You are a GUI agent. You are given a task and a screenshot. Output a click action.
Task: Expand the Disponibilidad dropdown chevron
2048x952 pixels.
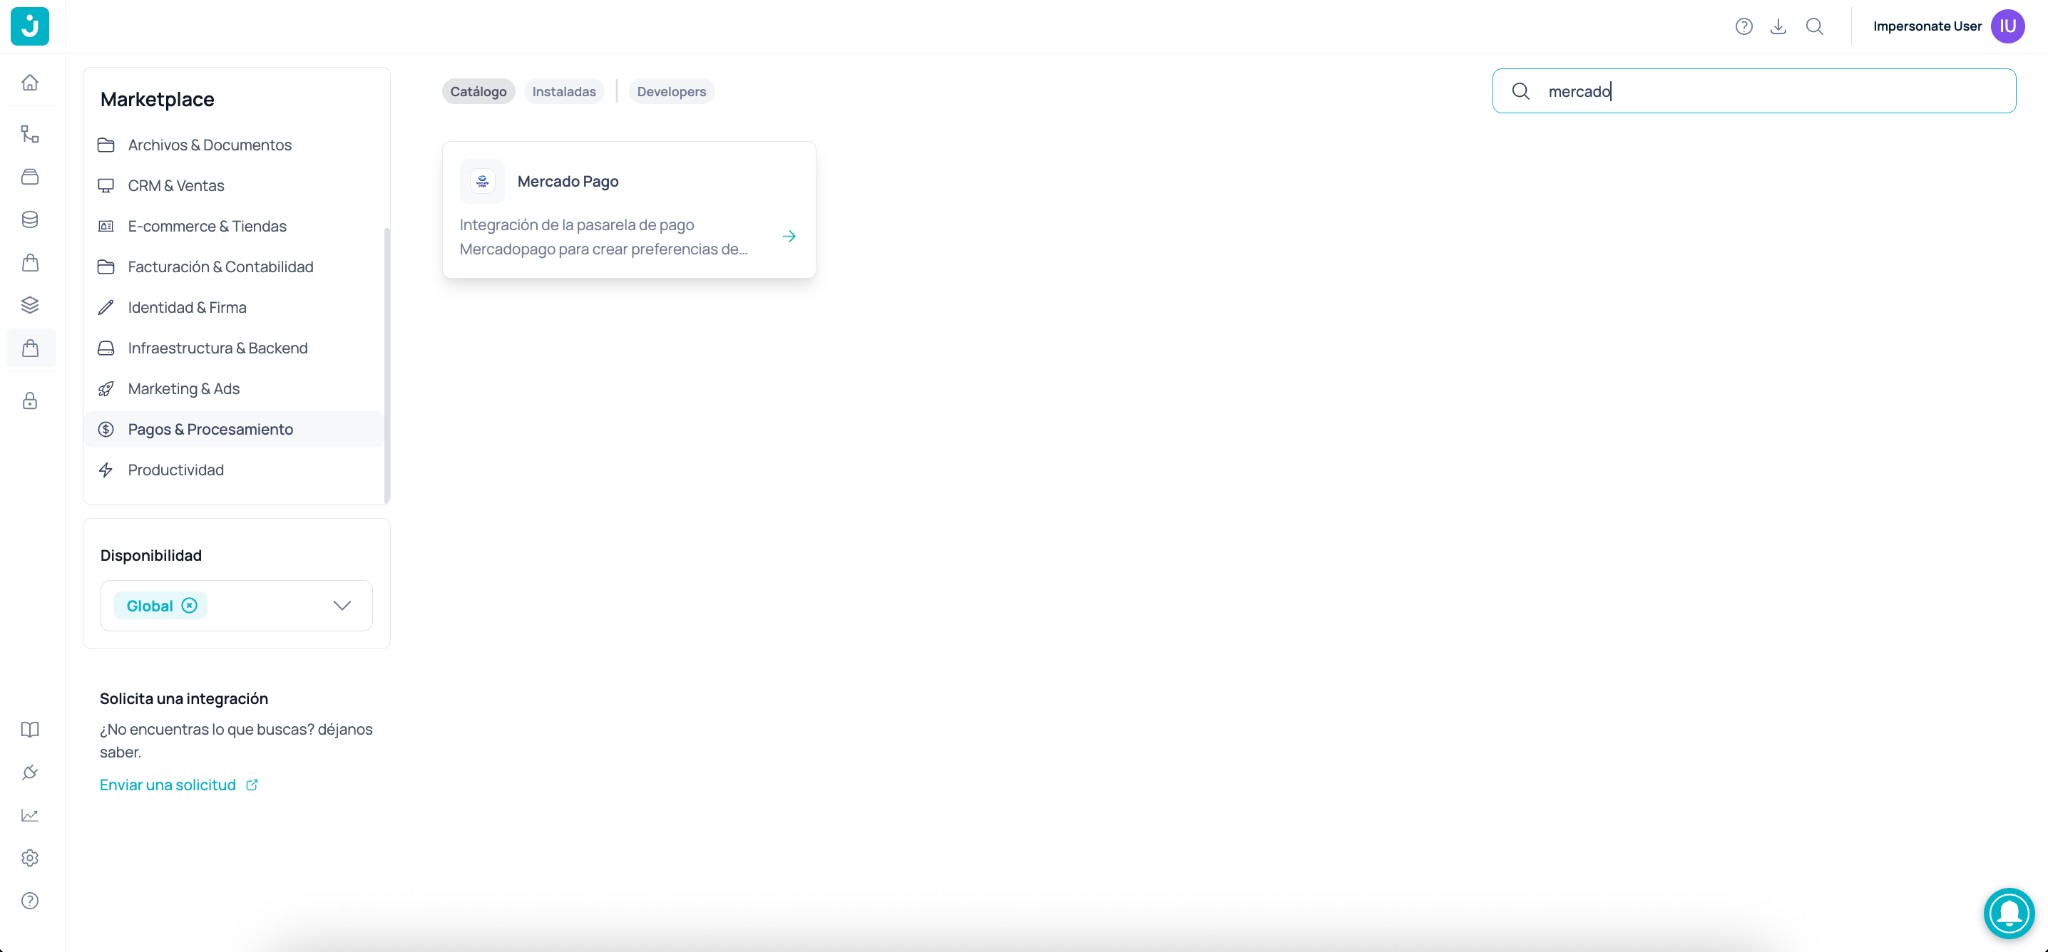point(342,606)
